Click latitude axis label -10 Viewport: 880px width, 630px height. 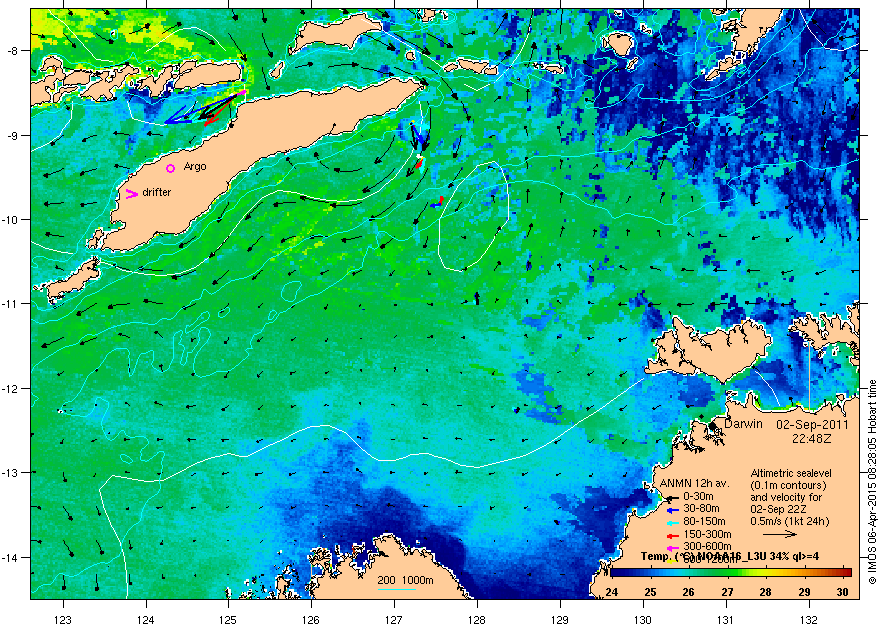[x=11, y=220]
